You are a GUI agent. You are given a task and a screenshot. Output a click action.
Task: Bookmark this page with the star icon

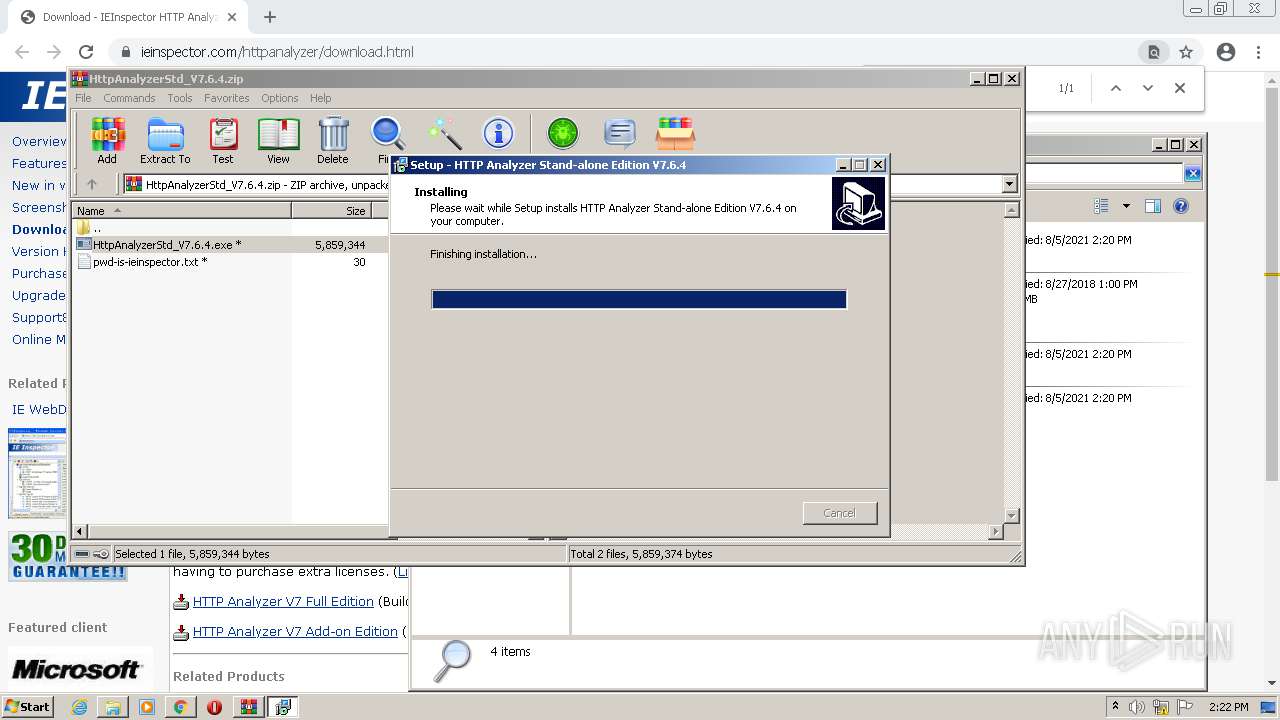1186,52
